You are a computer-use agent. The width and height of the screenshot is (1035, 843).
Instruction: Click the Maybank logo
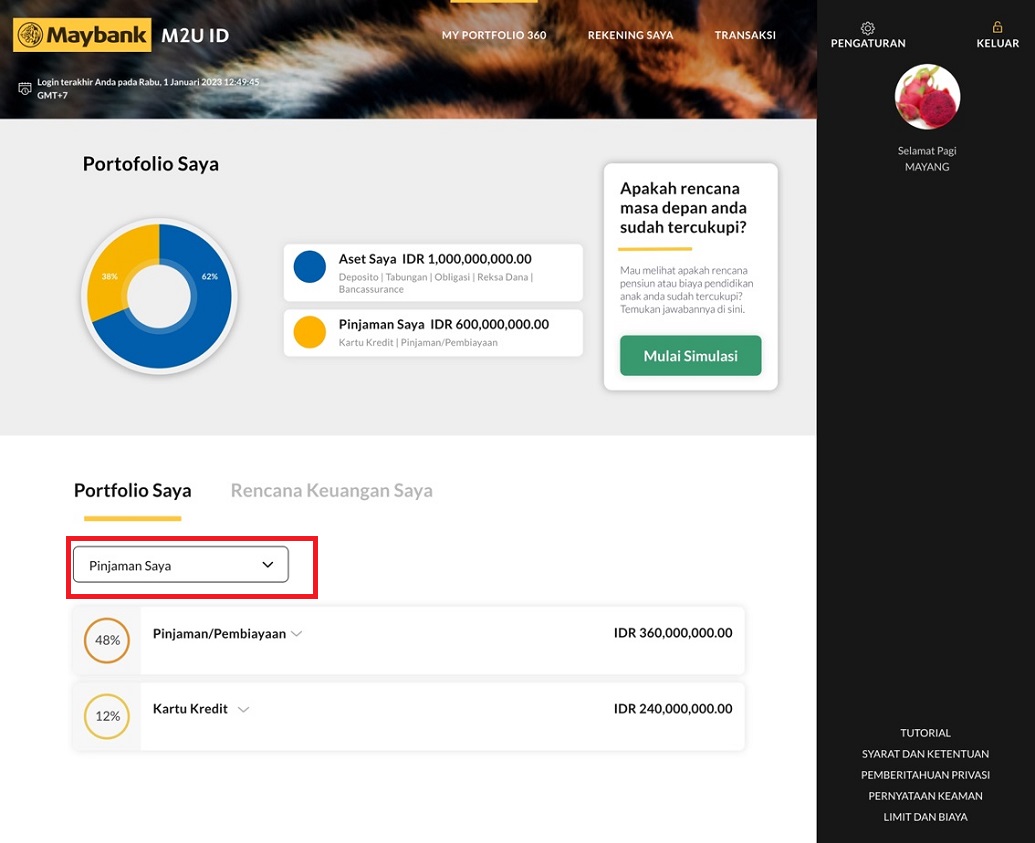point(82,35)
